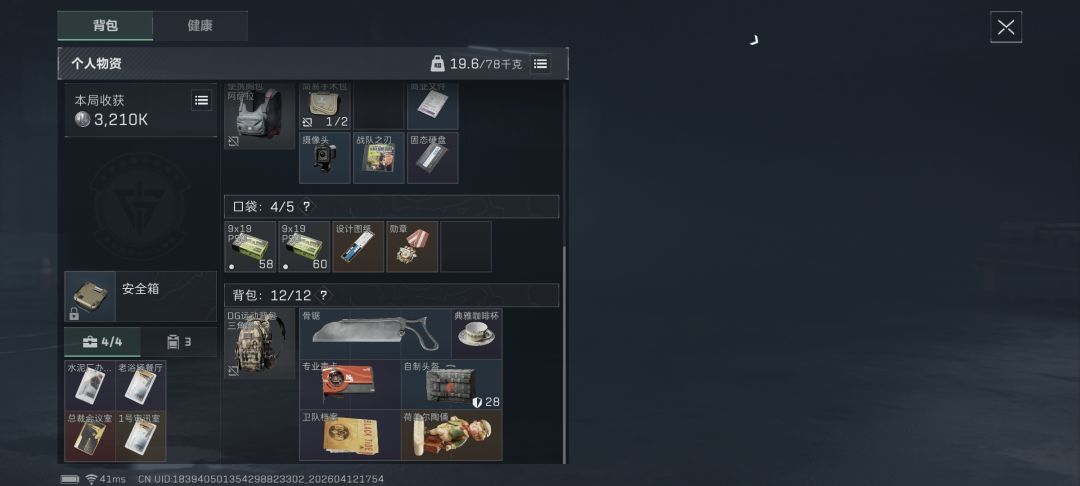Screen dimensions: 1080x486
Task: Open the 本局收获 list menu icon
Action: point(201,101)
